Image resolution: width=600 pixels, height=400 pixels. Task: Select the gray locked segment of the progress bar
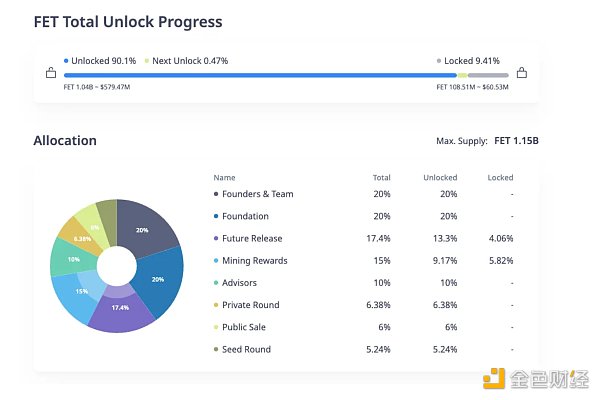pyautogui.click(x=488, y=75)
